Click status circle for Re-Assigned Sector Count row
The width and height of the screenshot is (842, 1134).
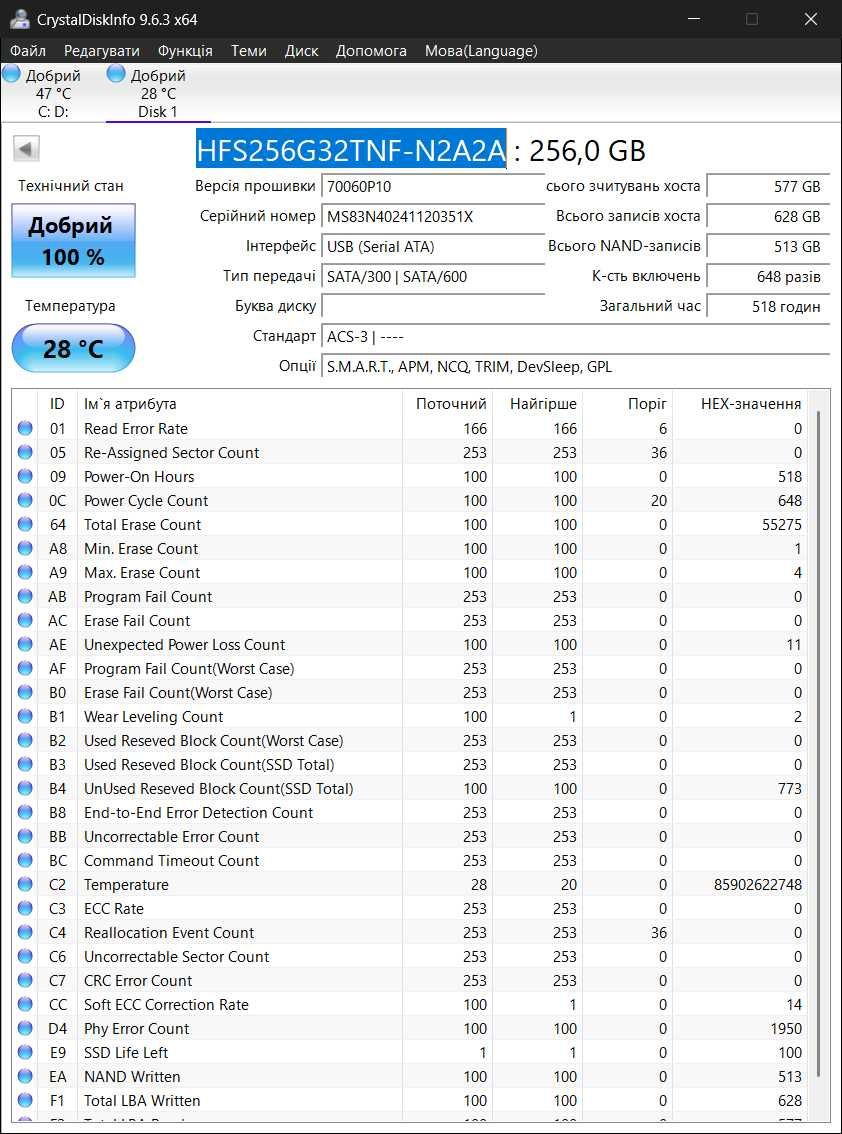(25, 452)
